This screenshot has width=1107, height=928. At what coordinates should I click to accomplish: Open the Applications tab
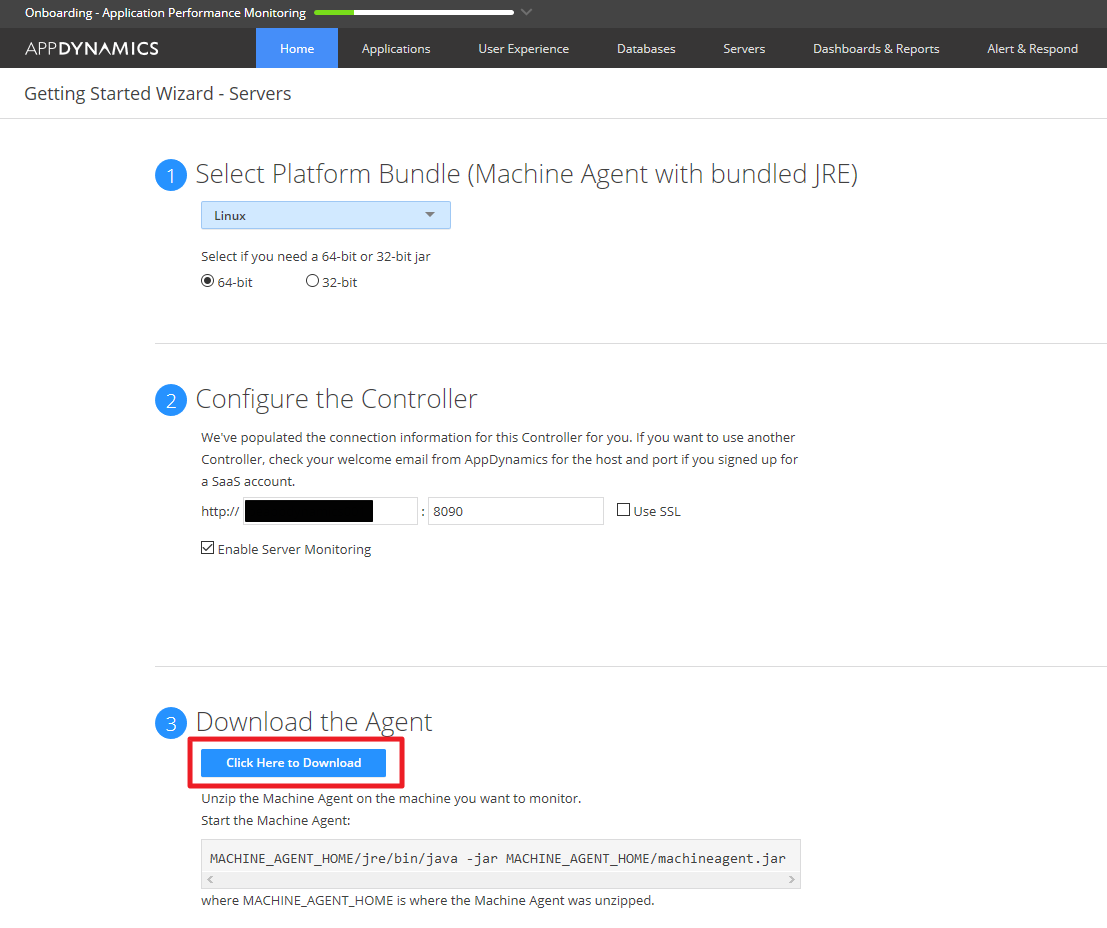(395, 48)
